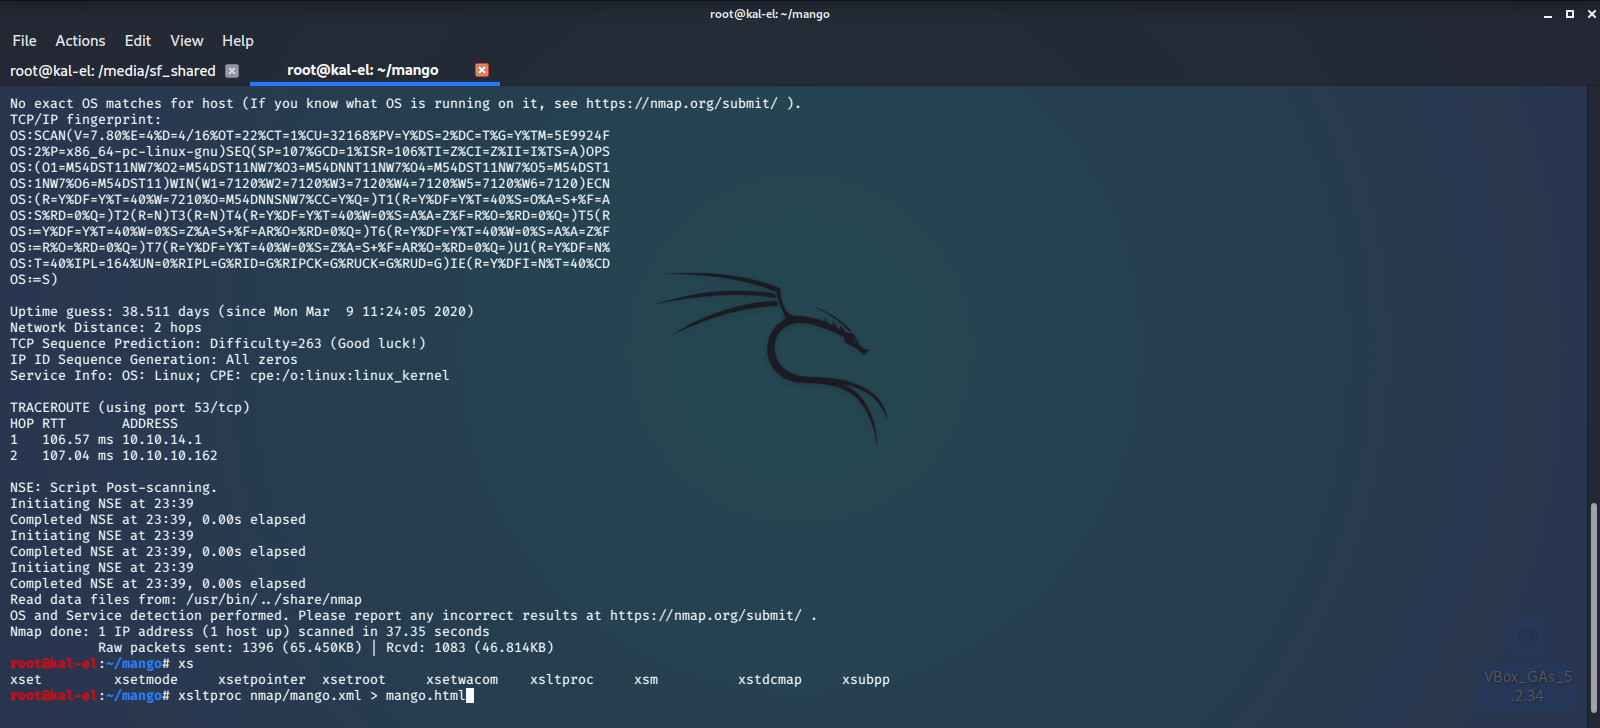The height and width of the screenshot is (728, 1600).
Task: Close the ~/mango tab with red X
Action: pos(482,70)
